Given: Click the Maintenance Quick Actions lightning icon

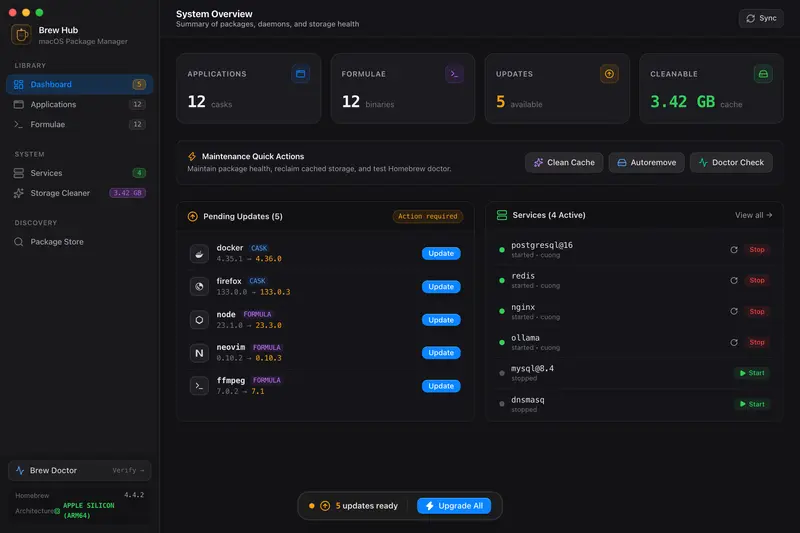Looking at the screenshot, I should (x=192, y=157).
